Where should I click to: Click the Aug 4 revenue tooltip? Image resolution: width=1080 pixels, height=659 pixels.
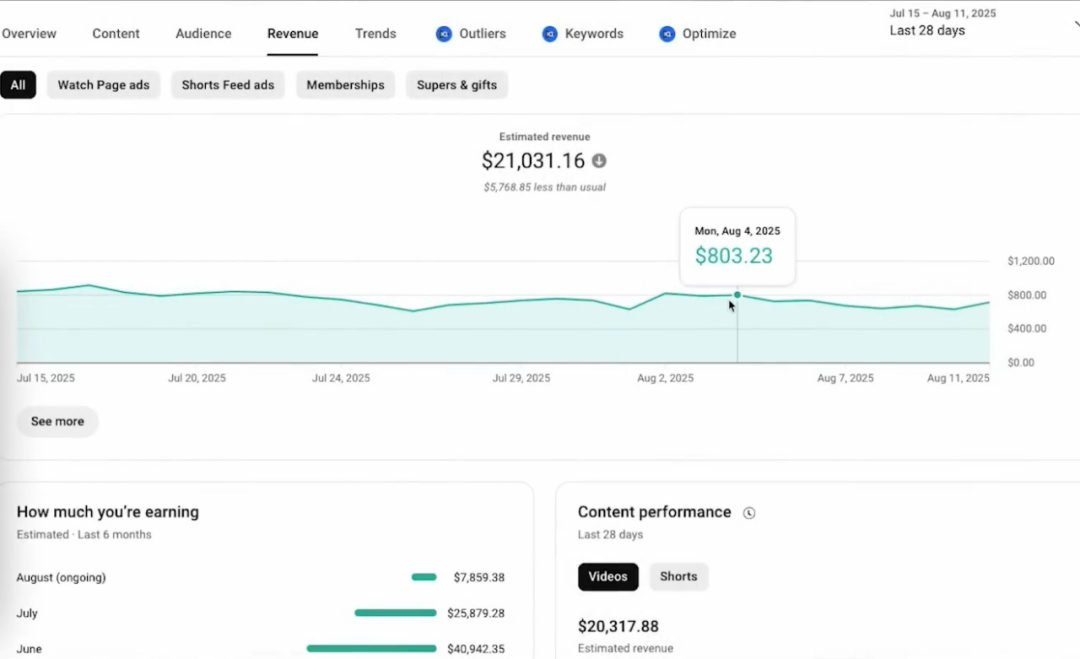coord(736,246)
